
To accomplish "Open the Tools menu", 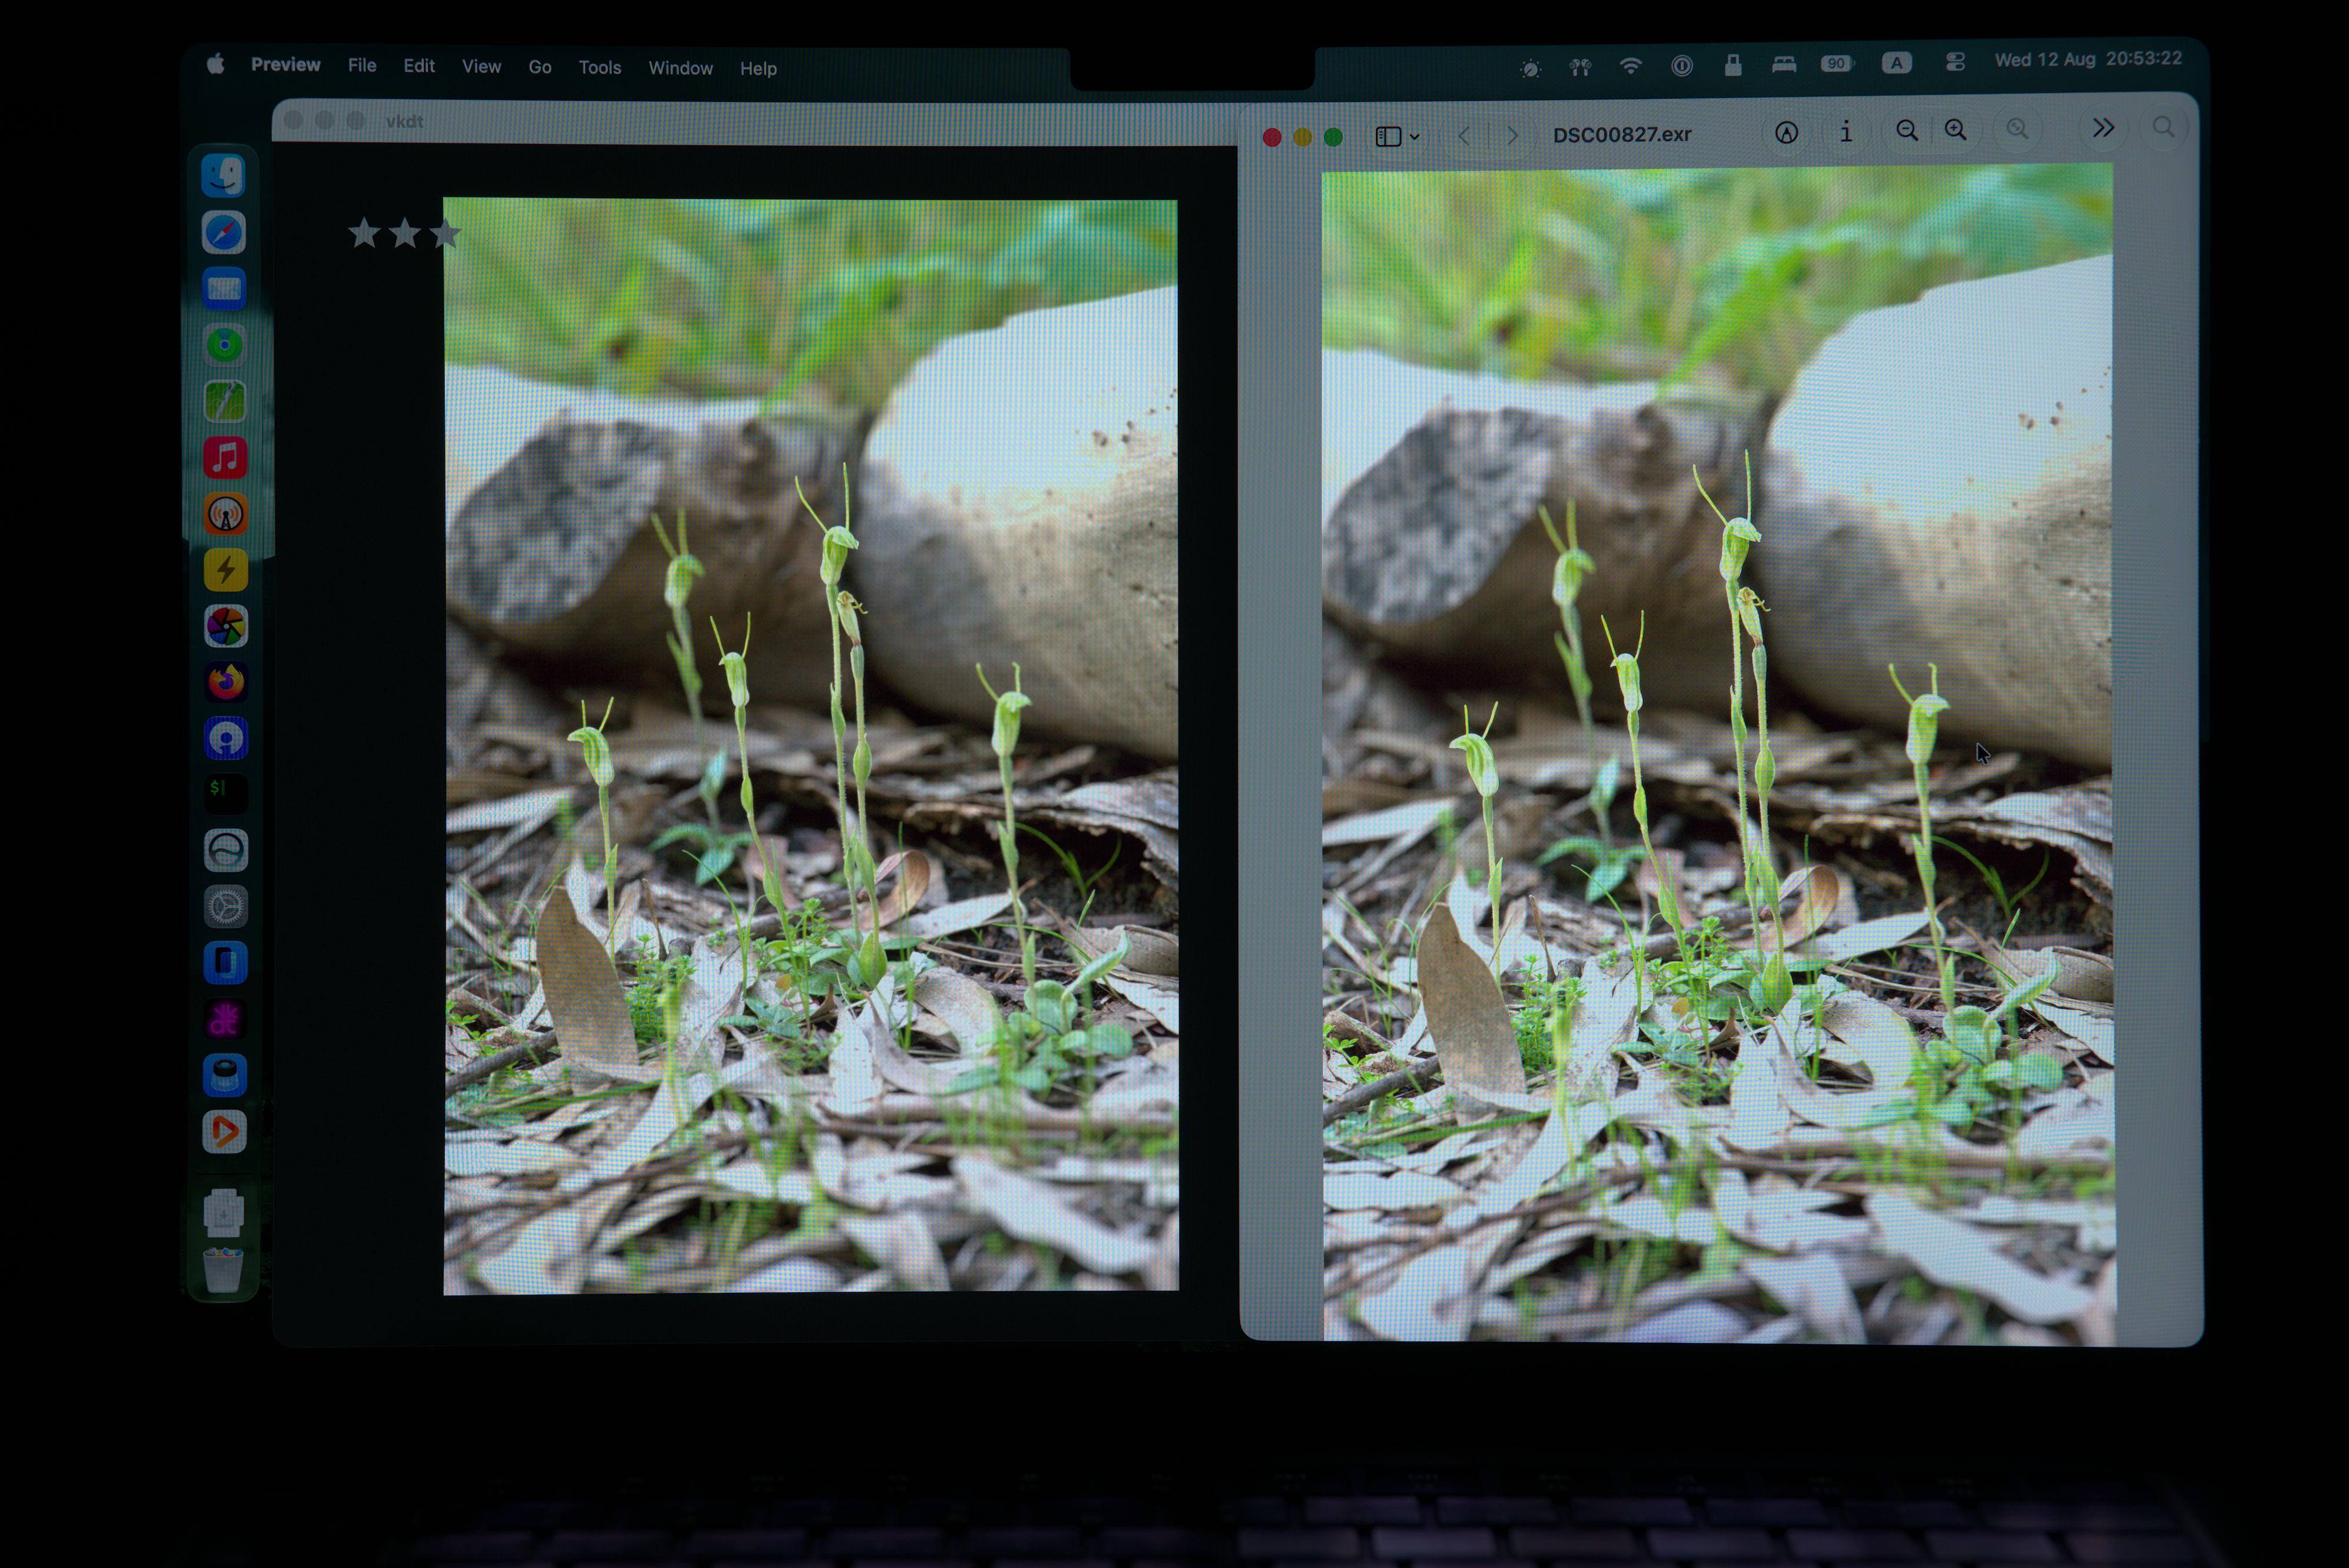I will point(600,67).
